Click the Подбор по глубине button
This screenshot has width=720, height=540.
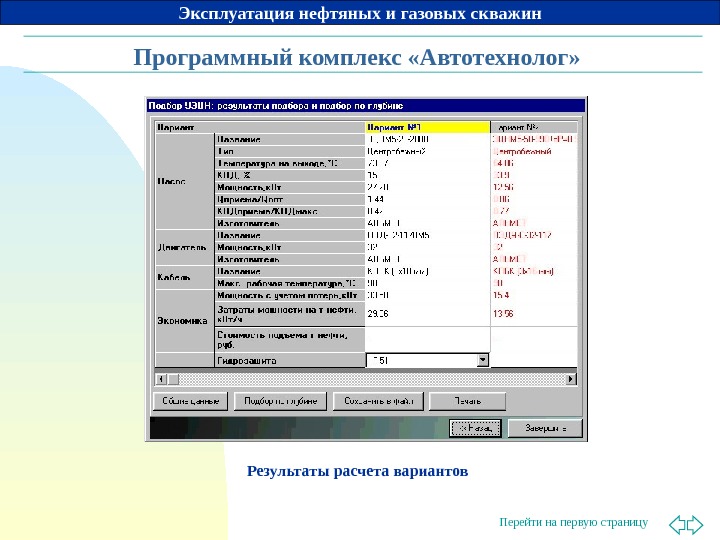pos(280,401)
